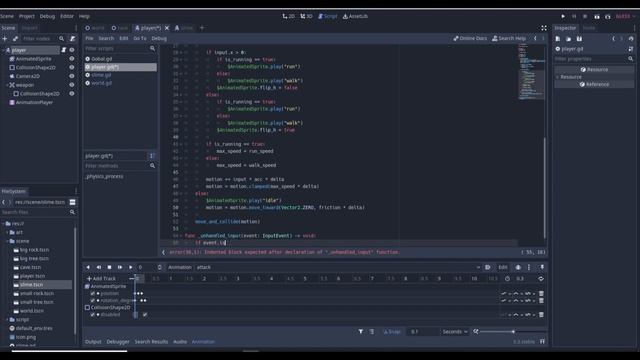
Task: Expand the bottom panel with the corner icon
Action: coord(542,342)
